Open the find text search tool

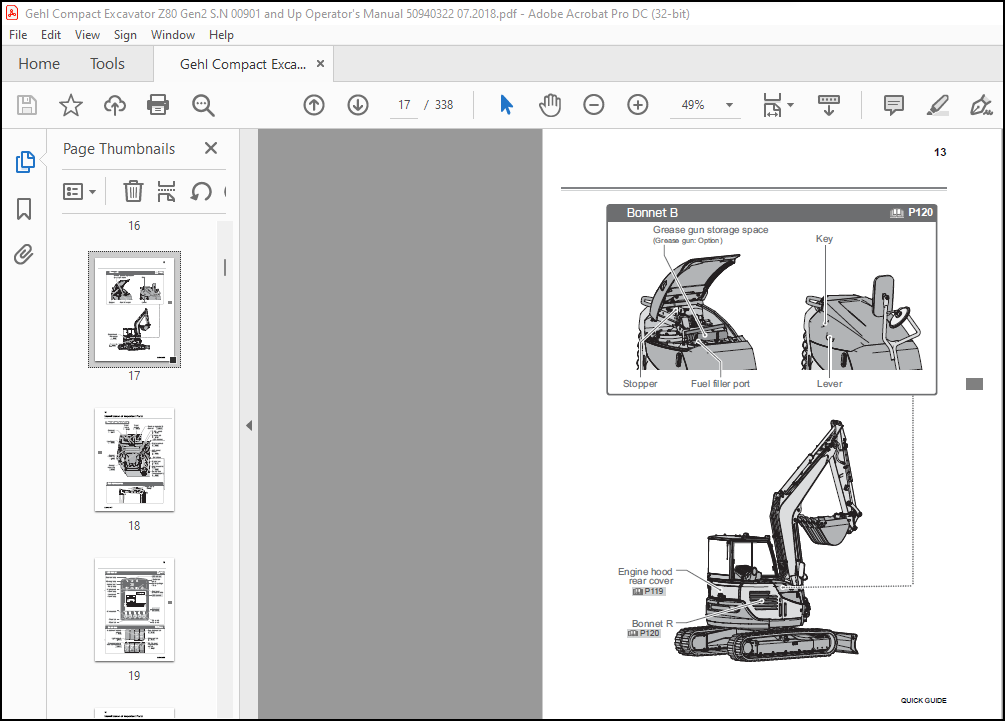point(203,105)
